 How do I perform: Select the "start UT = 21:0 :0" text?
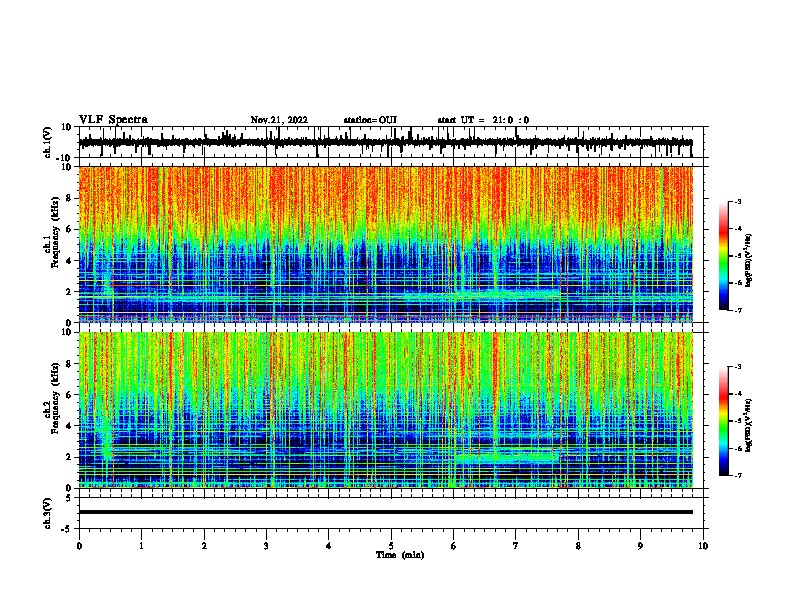483,120
